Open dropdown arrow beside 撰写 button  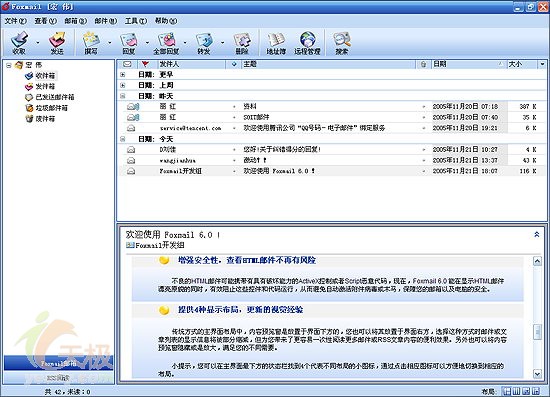click(x=109, y=43)
